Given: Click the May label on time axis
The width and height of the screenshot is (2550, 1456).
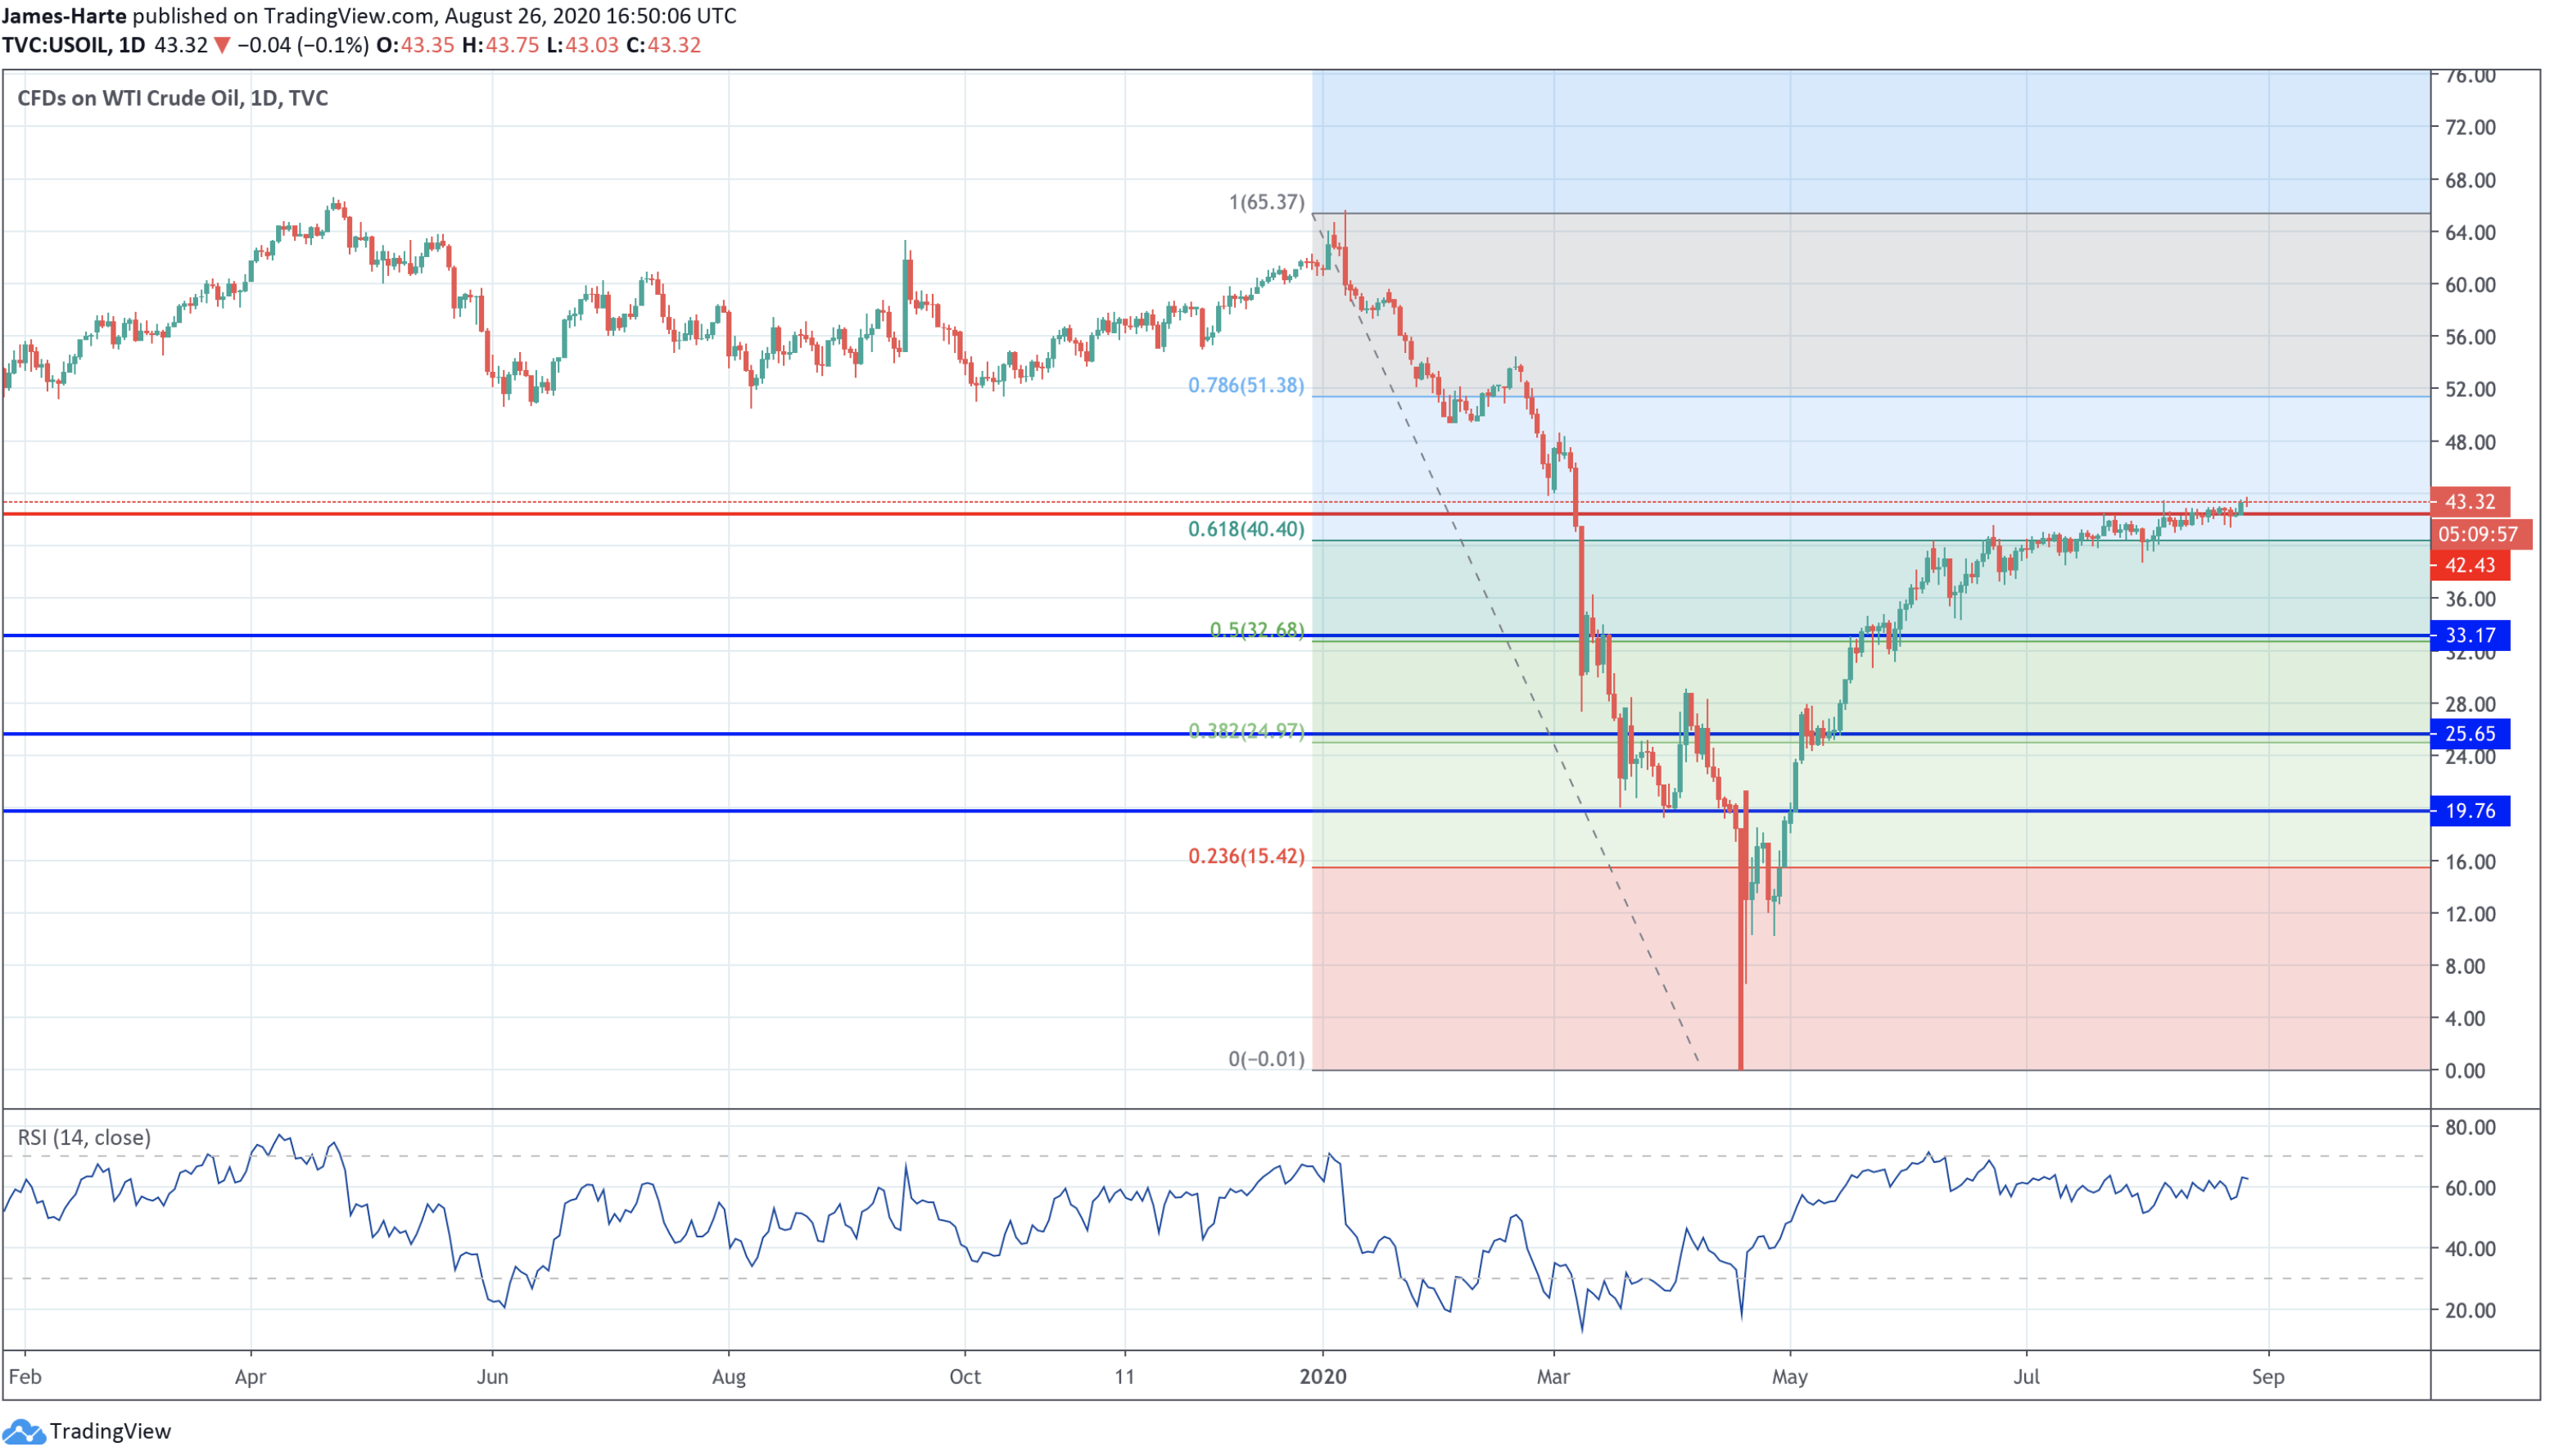Looking at the screenshot, I should click(1789, 1377).
